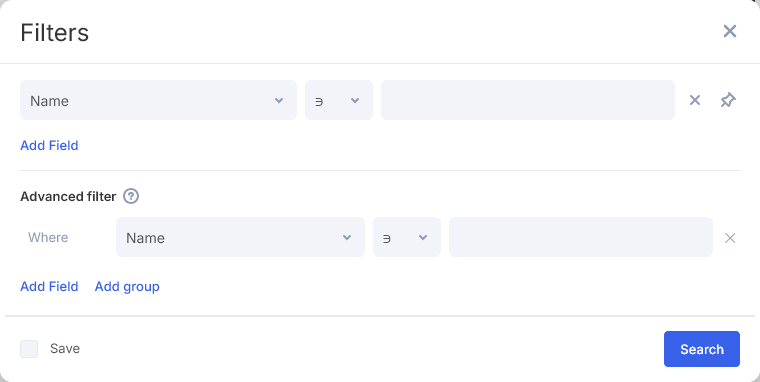Close the Filters dialog
Viewport: 760px width, 382px height.
pyautogui.click(x=729, y=31)
